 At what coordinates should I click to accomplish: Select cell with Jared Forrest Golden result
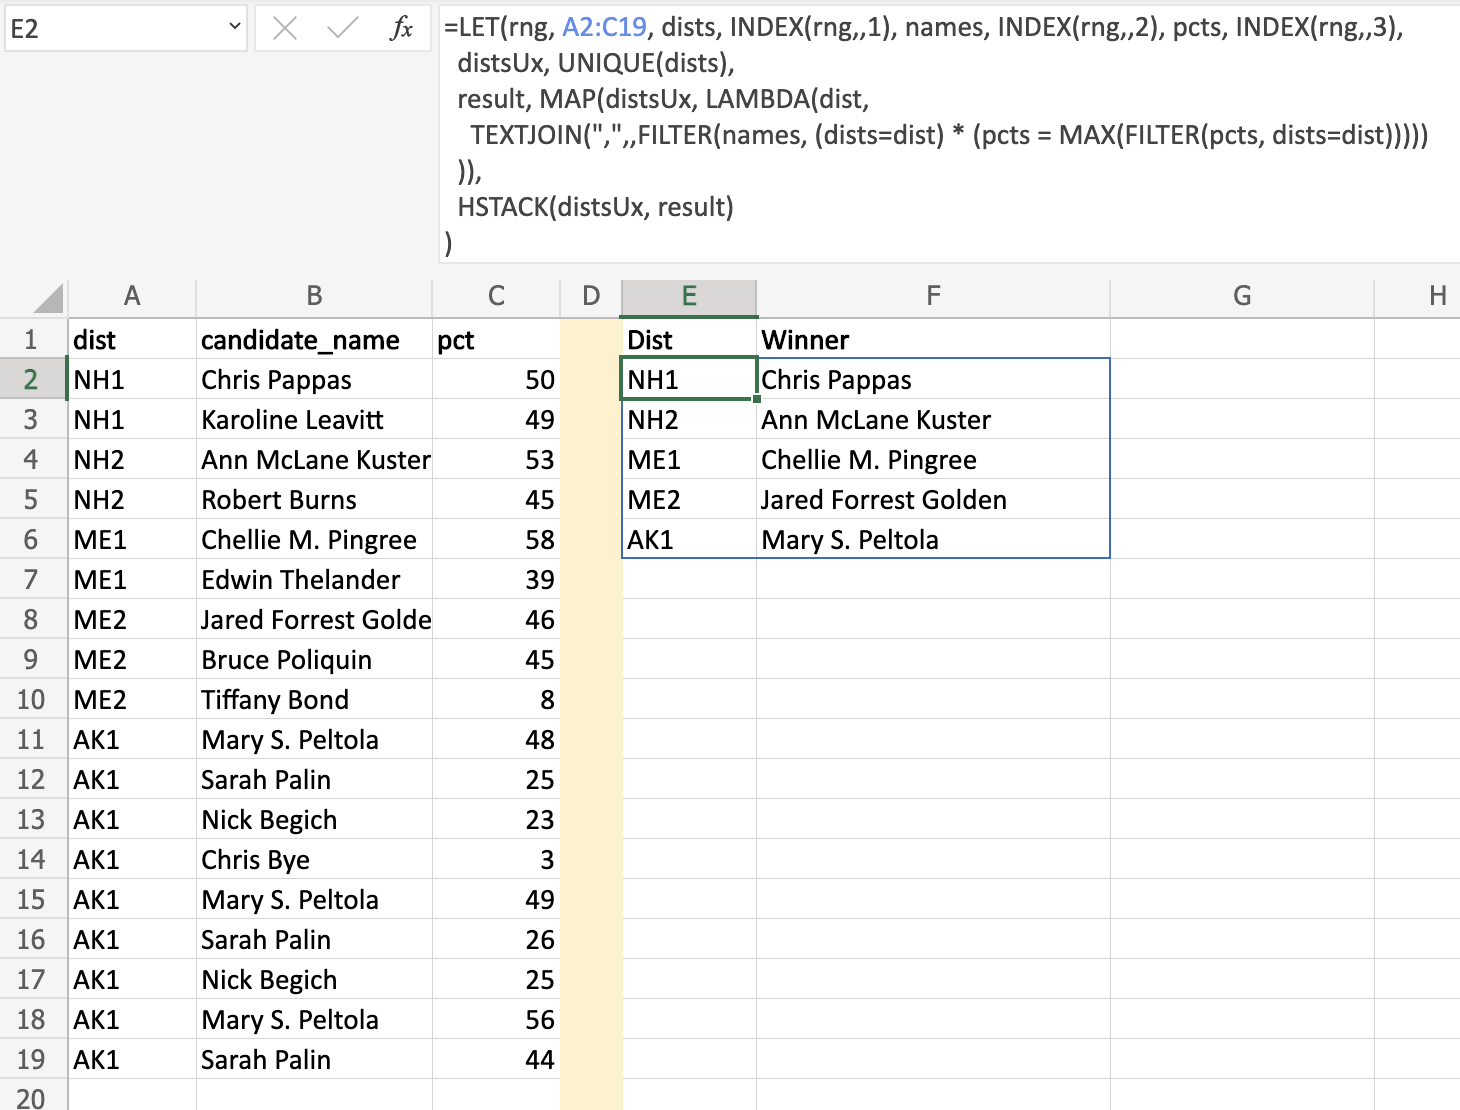pyautogui.click(x=933, y=500)
